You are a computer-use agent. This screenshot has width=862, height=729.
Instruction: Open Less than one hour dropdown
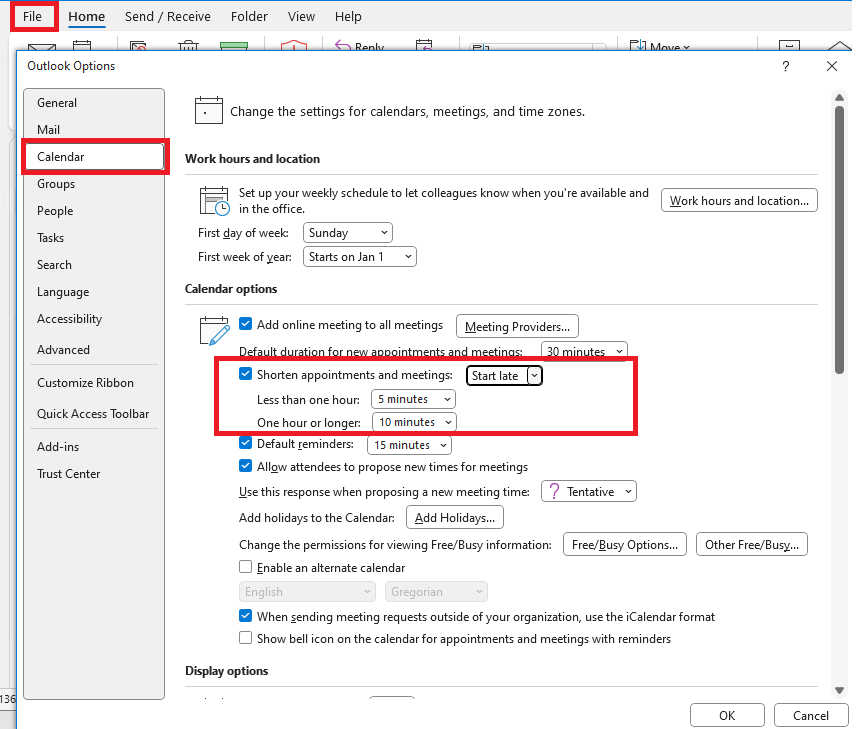click(413, 399)
